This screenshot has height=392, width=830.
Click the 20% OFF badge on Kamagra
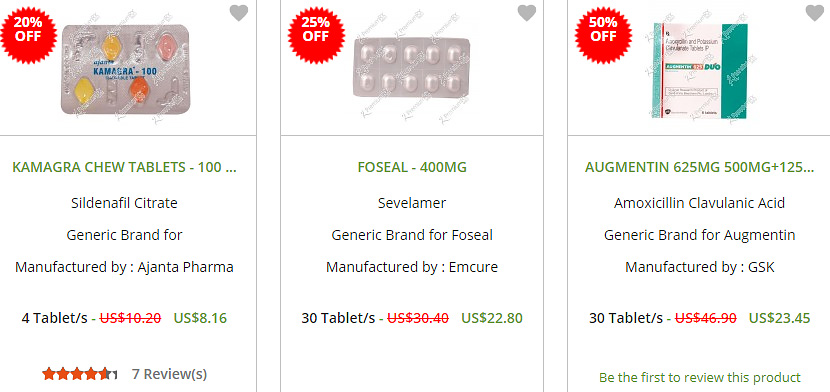[28, 29]
